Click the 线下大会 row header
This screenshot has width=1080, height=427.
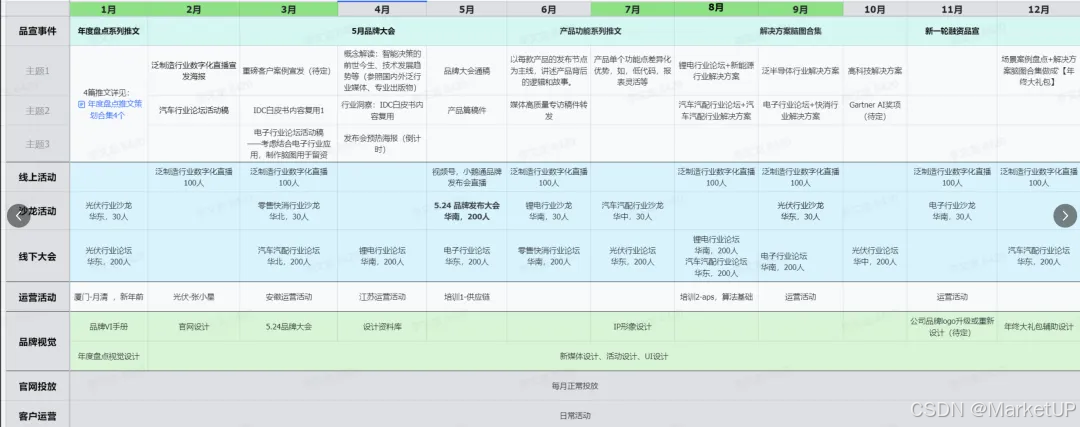tap(38, 256)
